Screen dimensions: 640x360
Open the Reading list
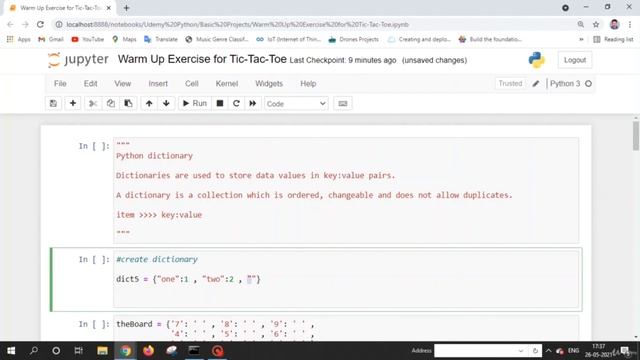pyautogui.click(x=613, y=39)
